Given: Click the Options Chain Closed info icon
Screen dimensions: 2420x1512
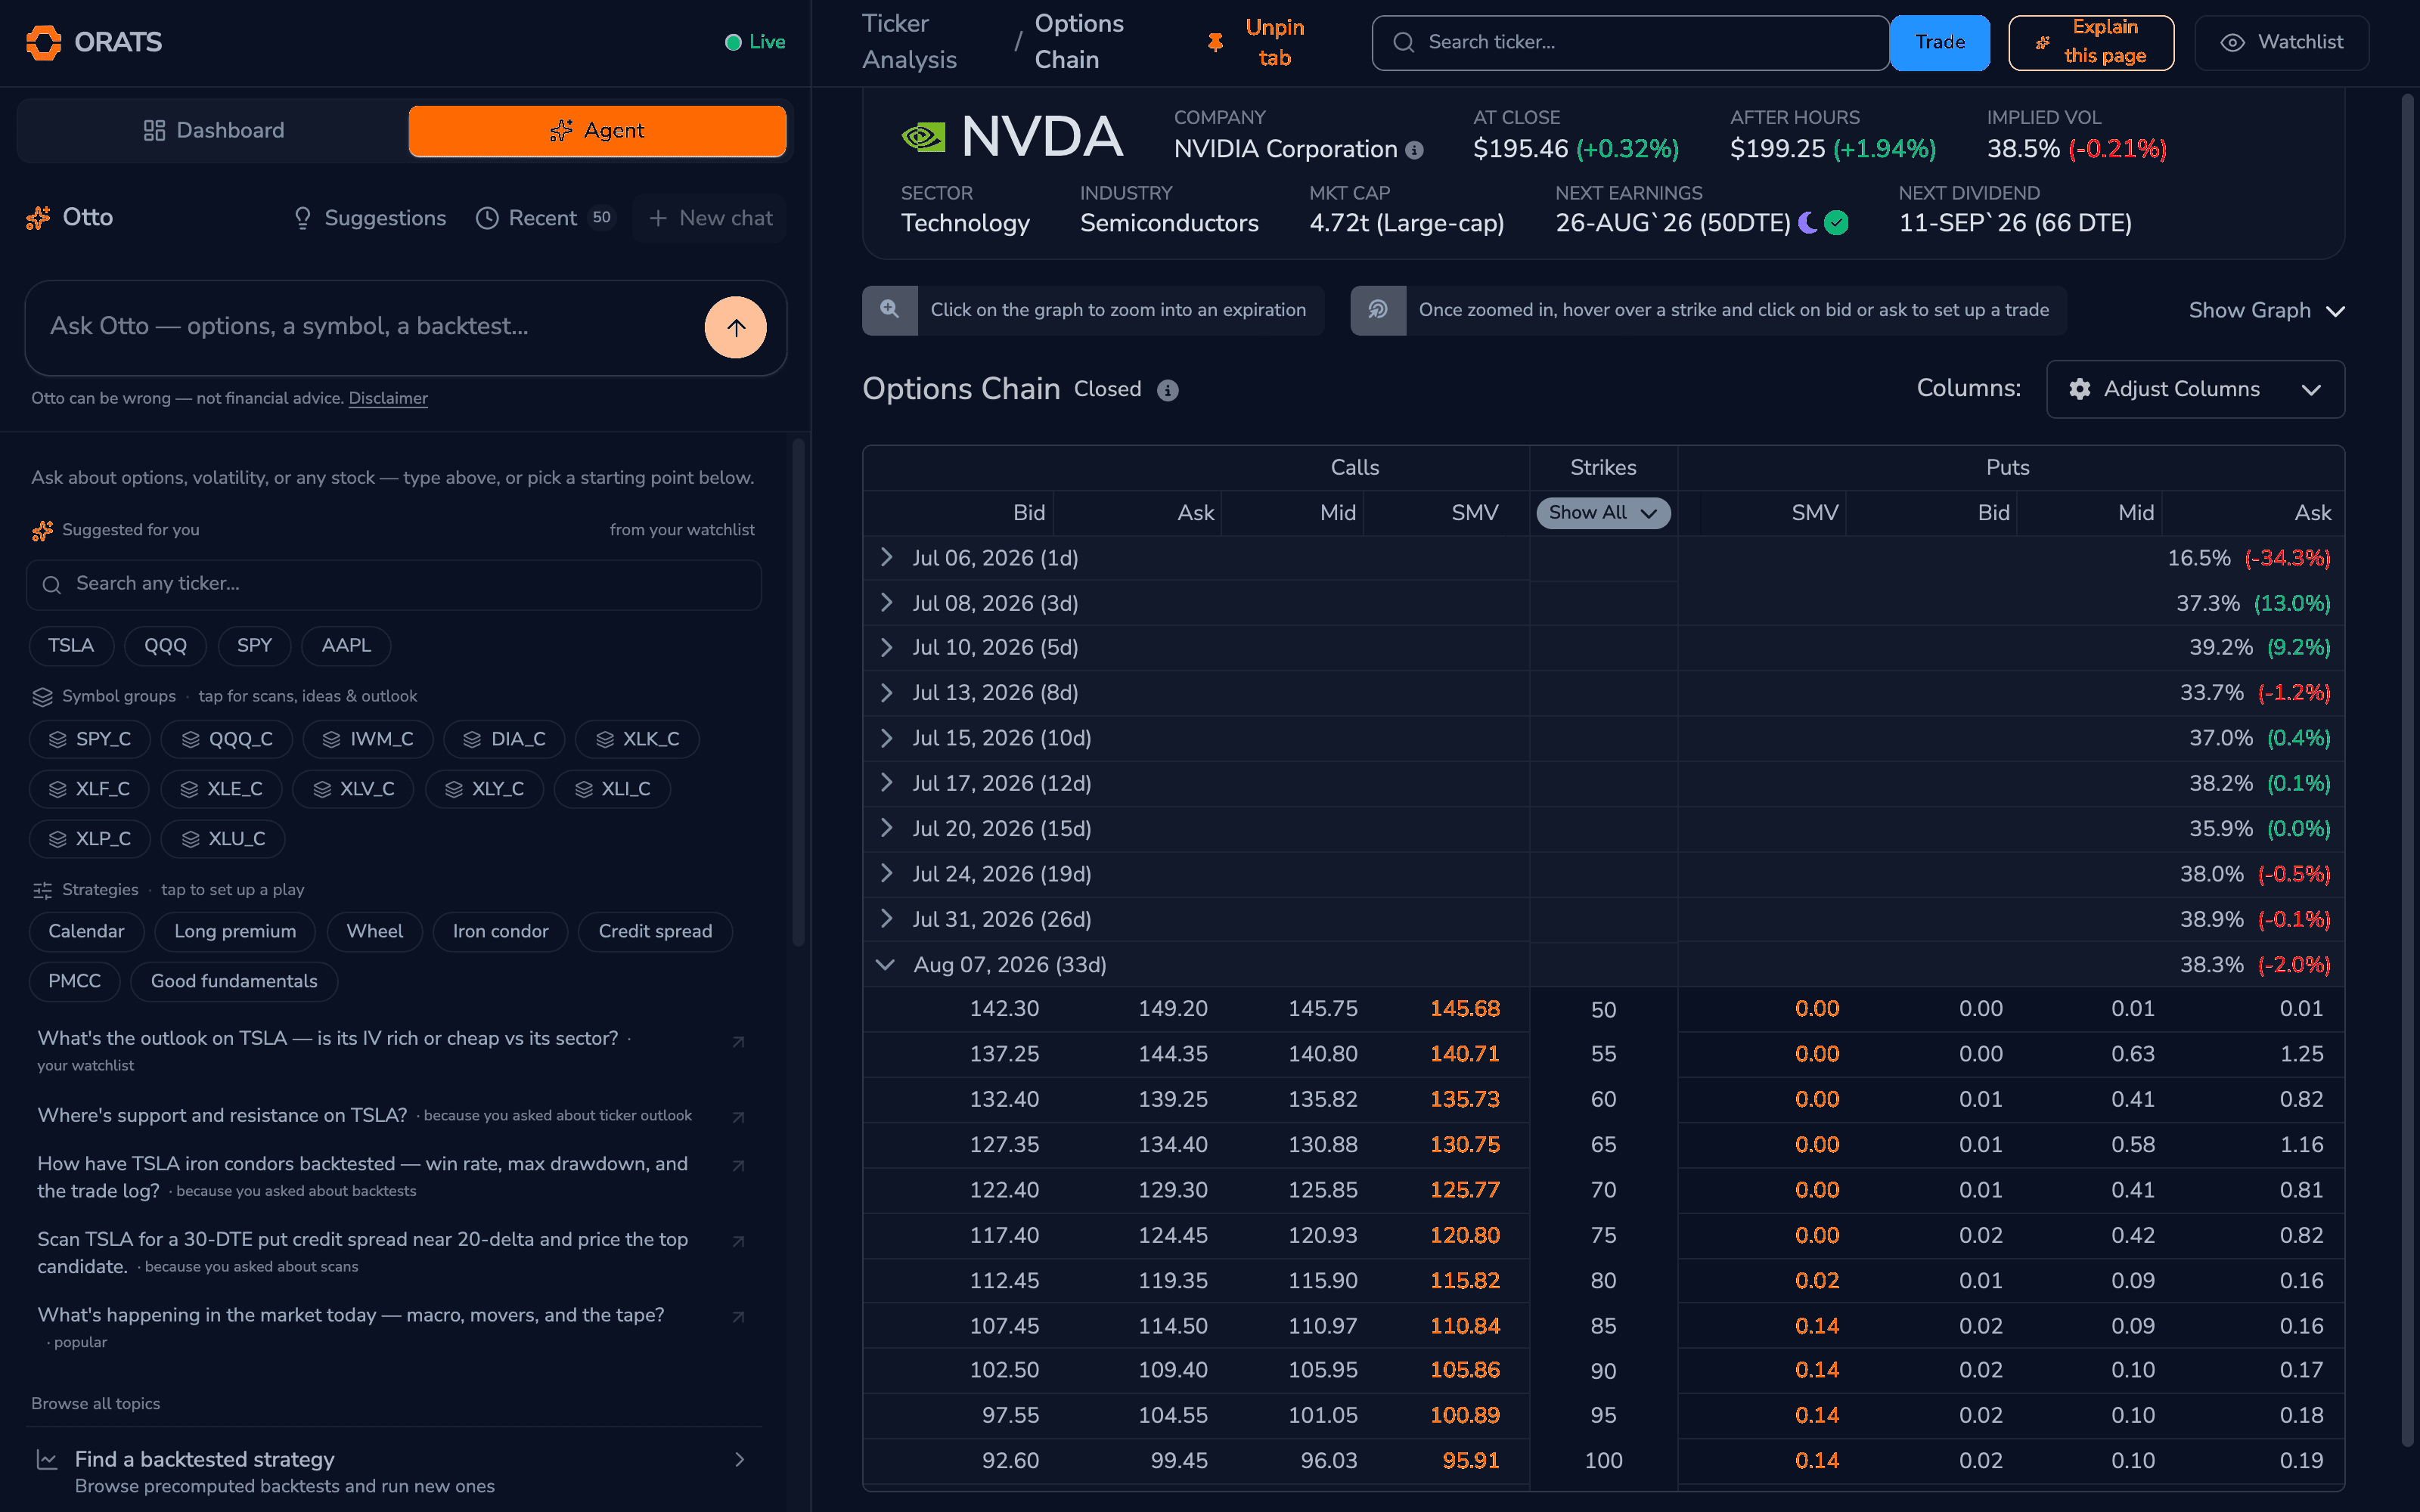Looking at the screenshot, I should (x=1167, y=390).
